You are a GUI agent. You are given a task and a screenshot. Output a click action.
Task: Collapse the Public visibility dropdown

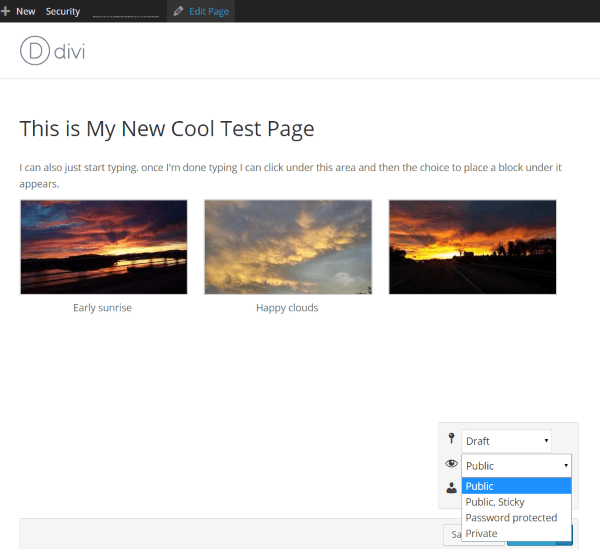tap(517, 466)
